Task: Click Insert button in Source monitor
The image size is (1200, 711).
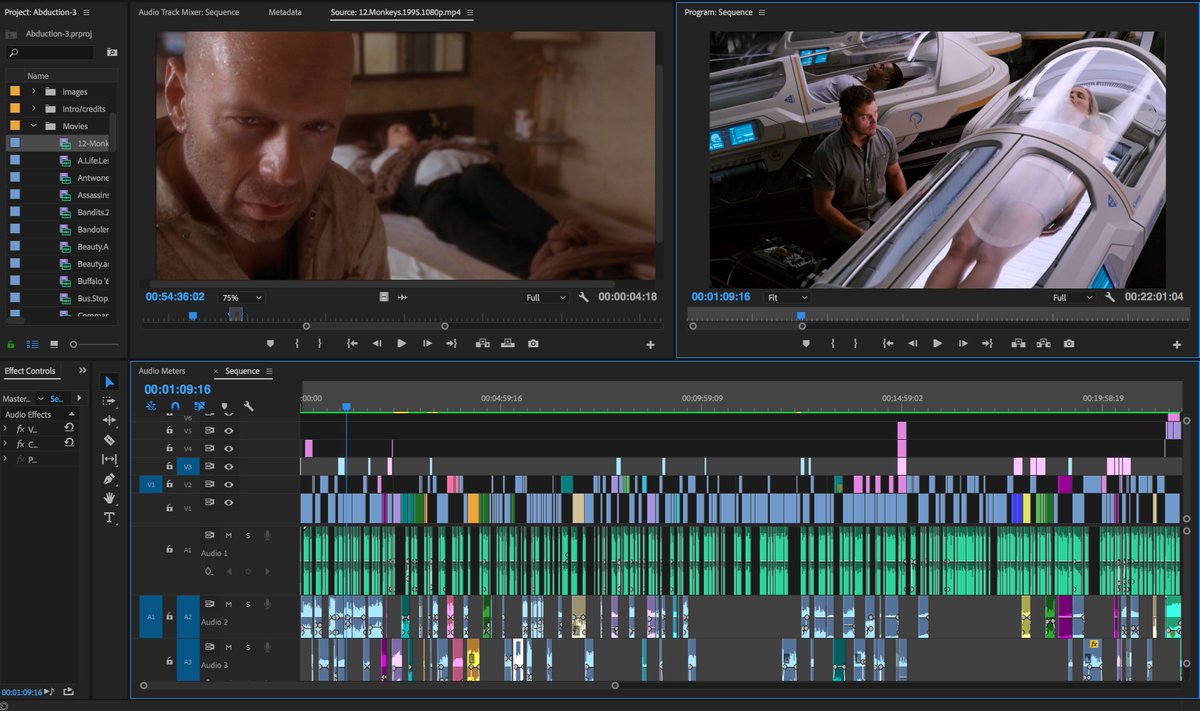Action: [x=482, y=343]
